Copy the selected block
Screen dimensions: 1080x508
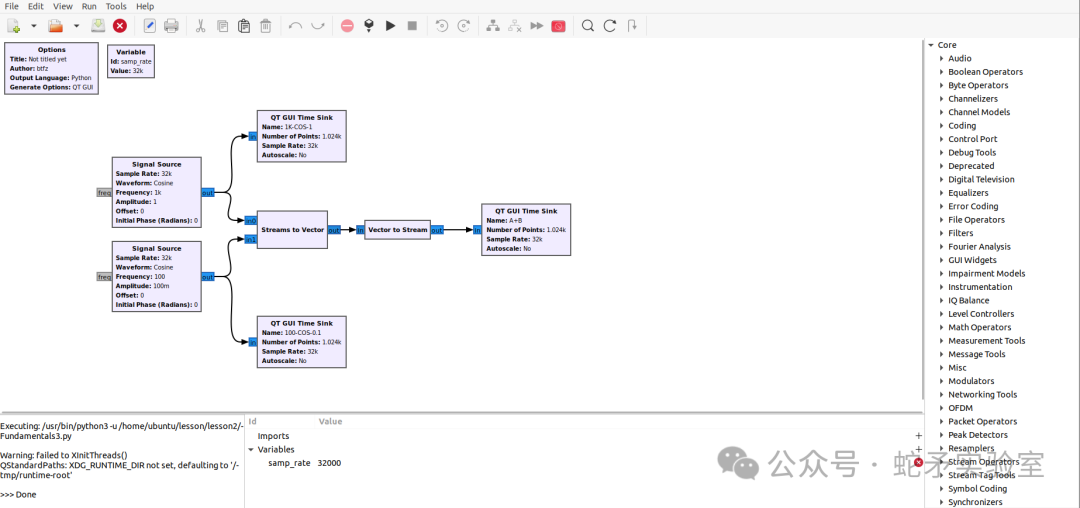tap(222, 26)
